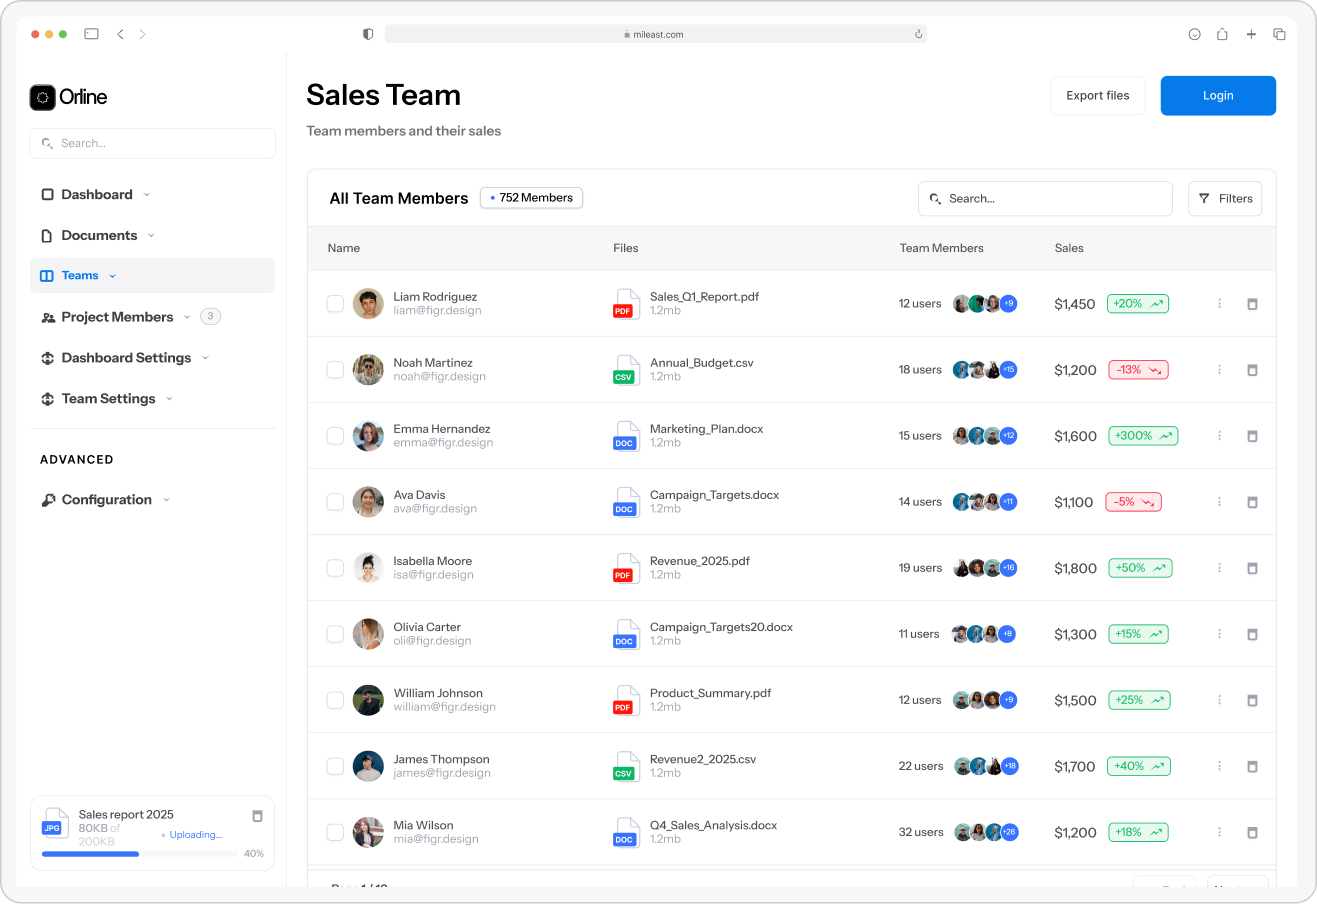The image size is (1317, 904).
Task: Expand the Configuration options
Action: pos(166,499)
